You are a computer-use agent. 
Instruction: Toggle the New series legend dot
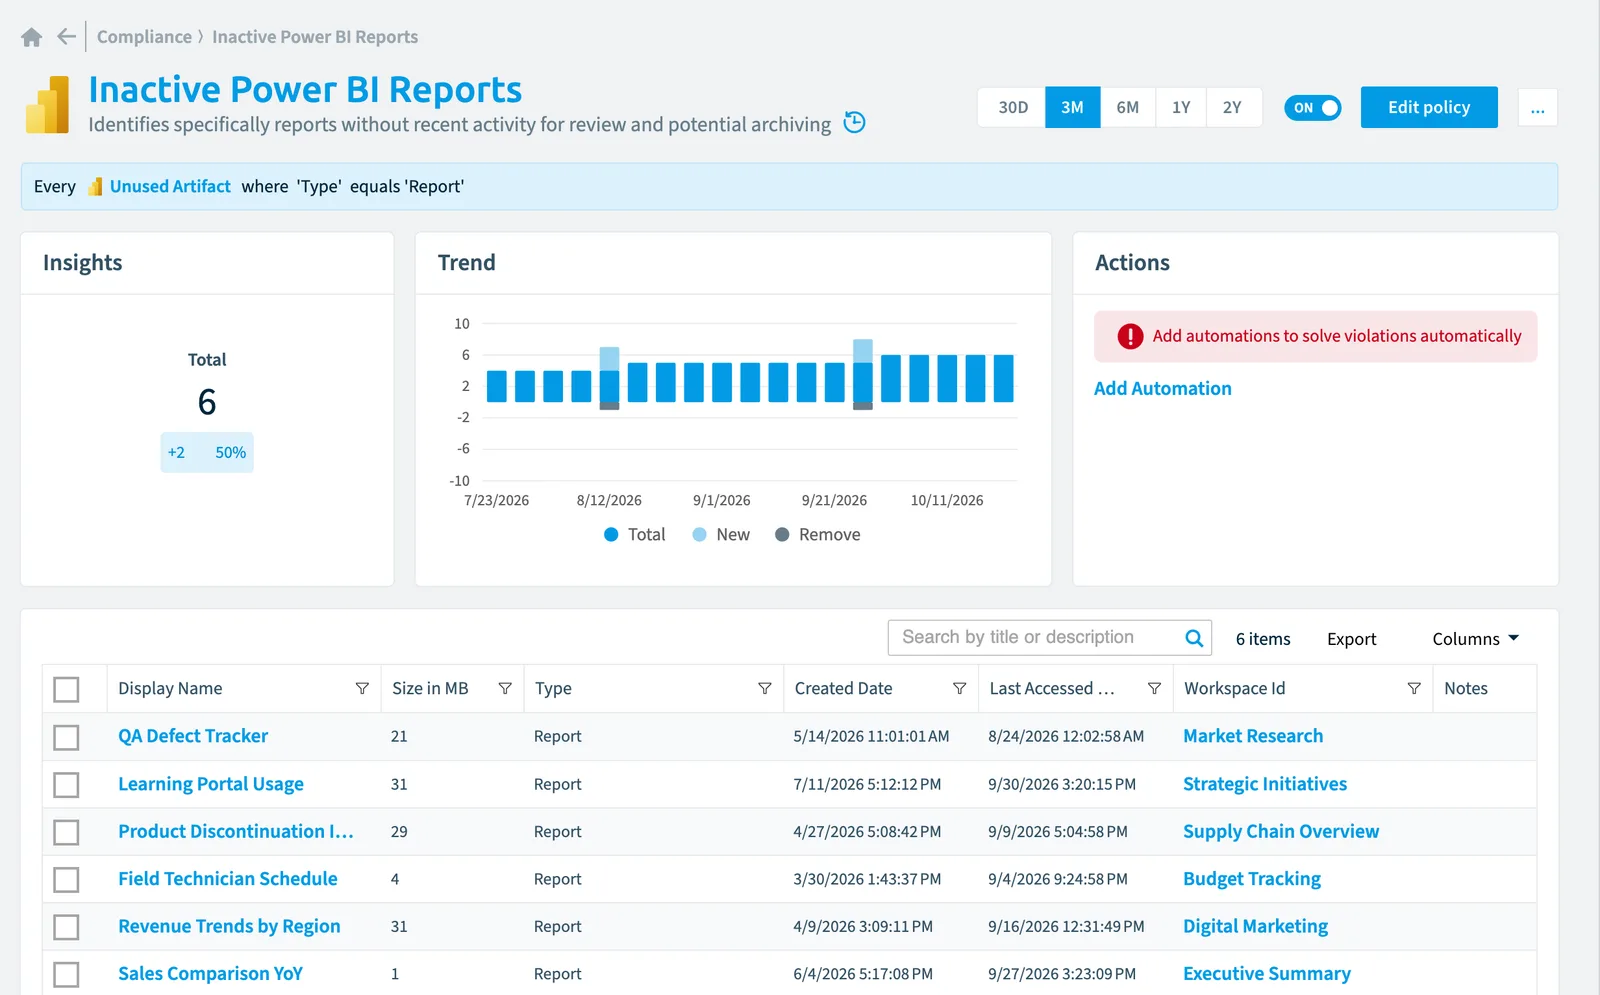point(700,535)
